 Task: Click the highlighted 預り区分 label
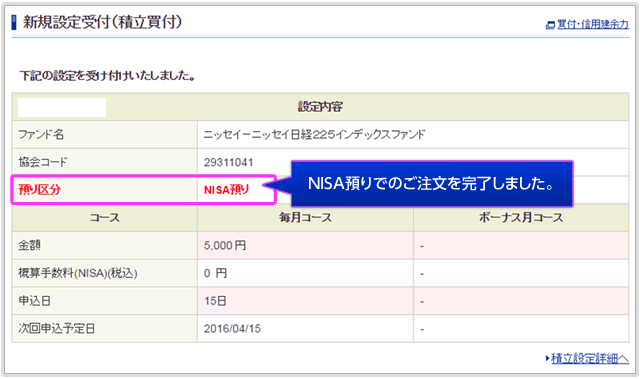click(x=40, y=190)
